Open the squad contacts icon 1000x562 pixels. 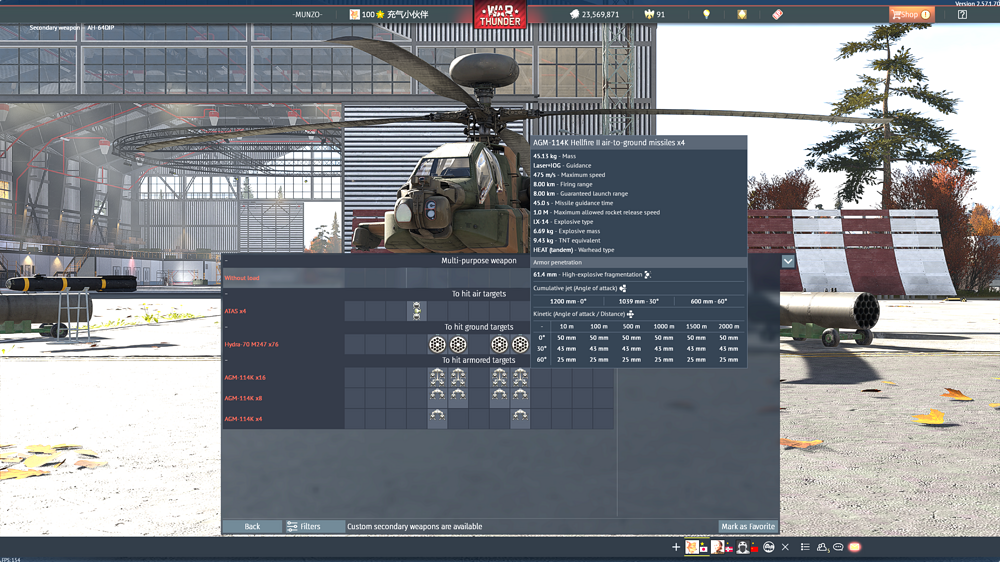tap(822, 547)
